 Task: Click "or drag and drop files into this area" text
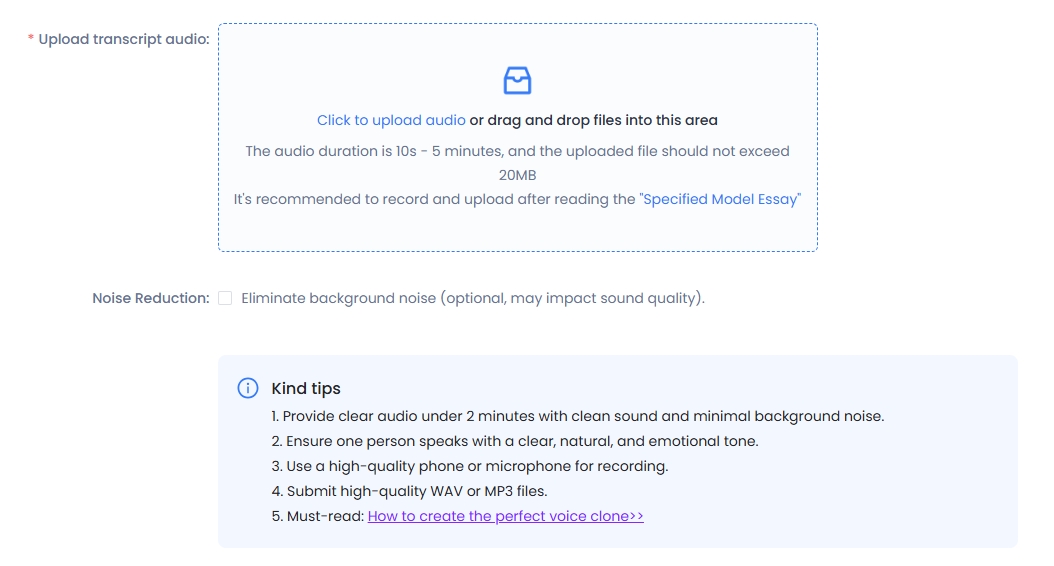[594, 120]
